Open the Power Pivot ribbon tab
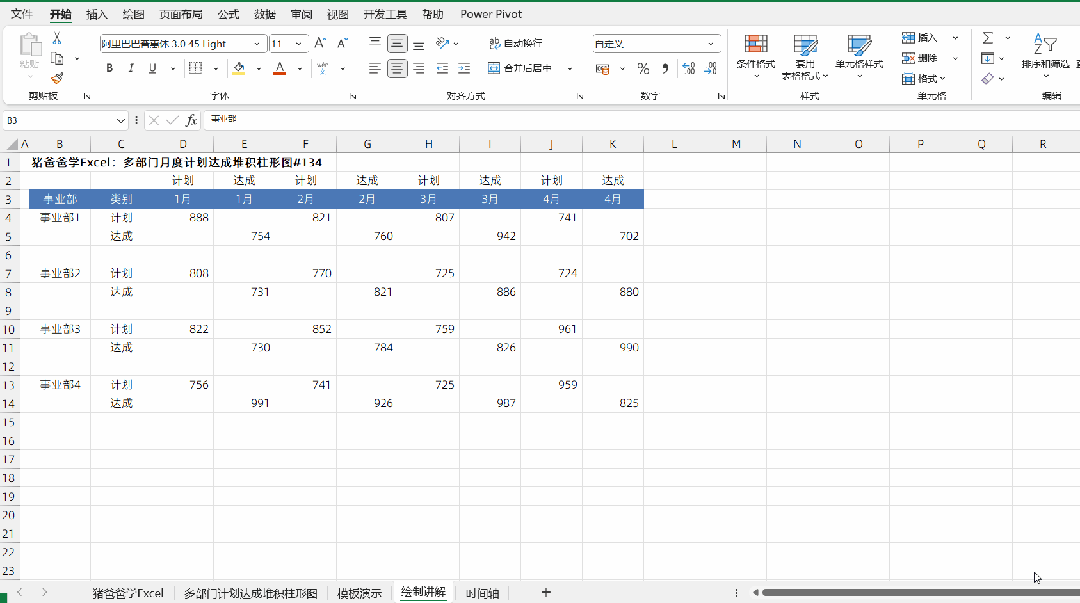 [491, 14]
